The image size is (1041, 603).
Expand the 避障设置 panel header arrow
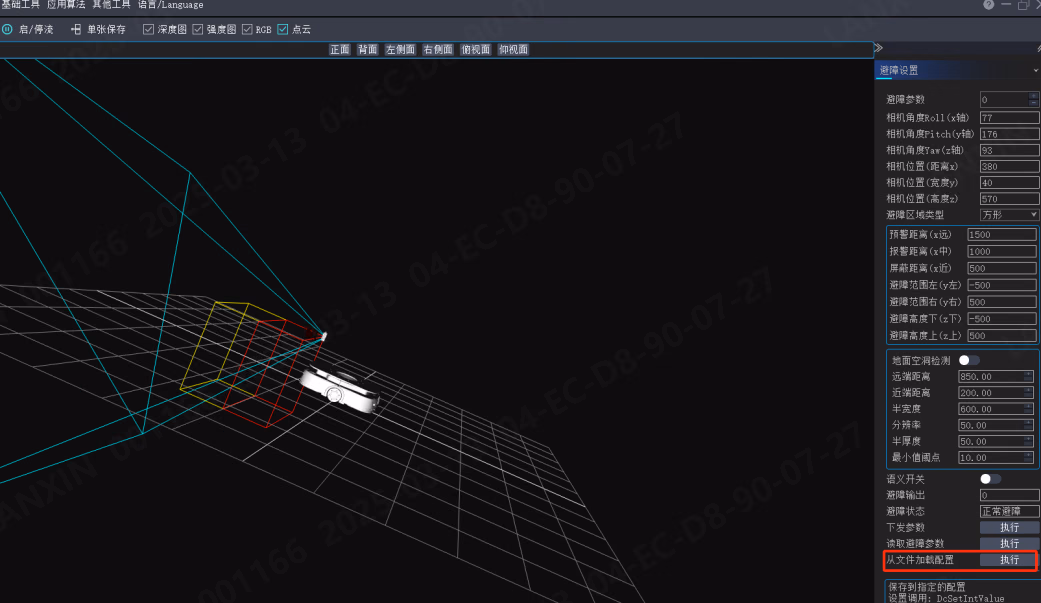pyautogui.click(x=1036, y=70)
